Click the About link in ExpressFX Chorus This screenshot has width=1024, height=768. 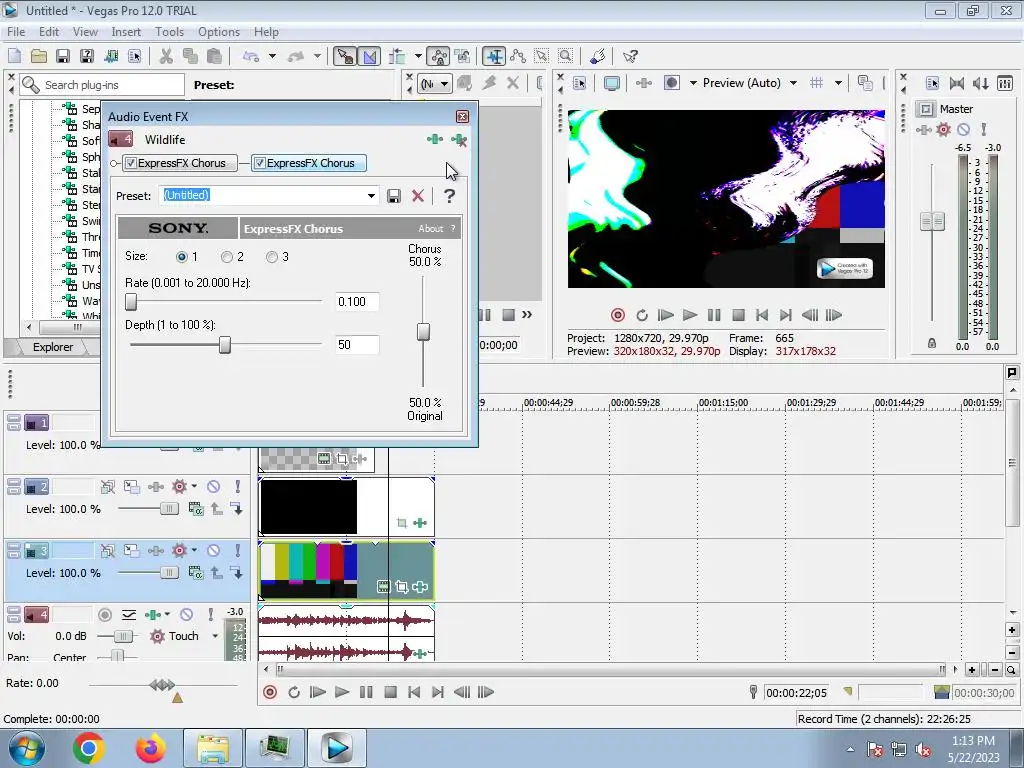[x=430, y=229]
